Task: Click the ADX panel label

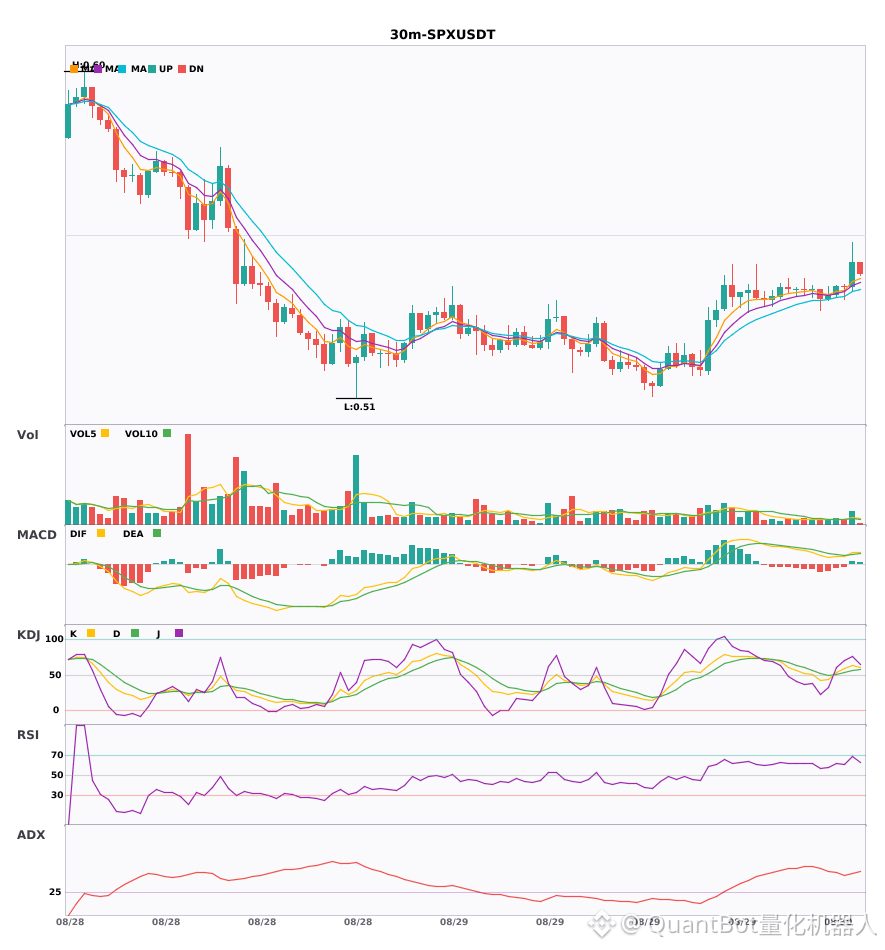Action: (x=31, y=835)
